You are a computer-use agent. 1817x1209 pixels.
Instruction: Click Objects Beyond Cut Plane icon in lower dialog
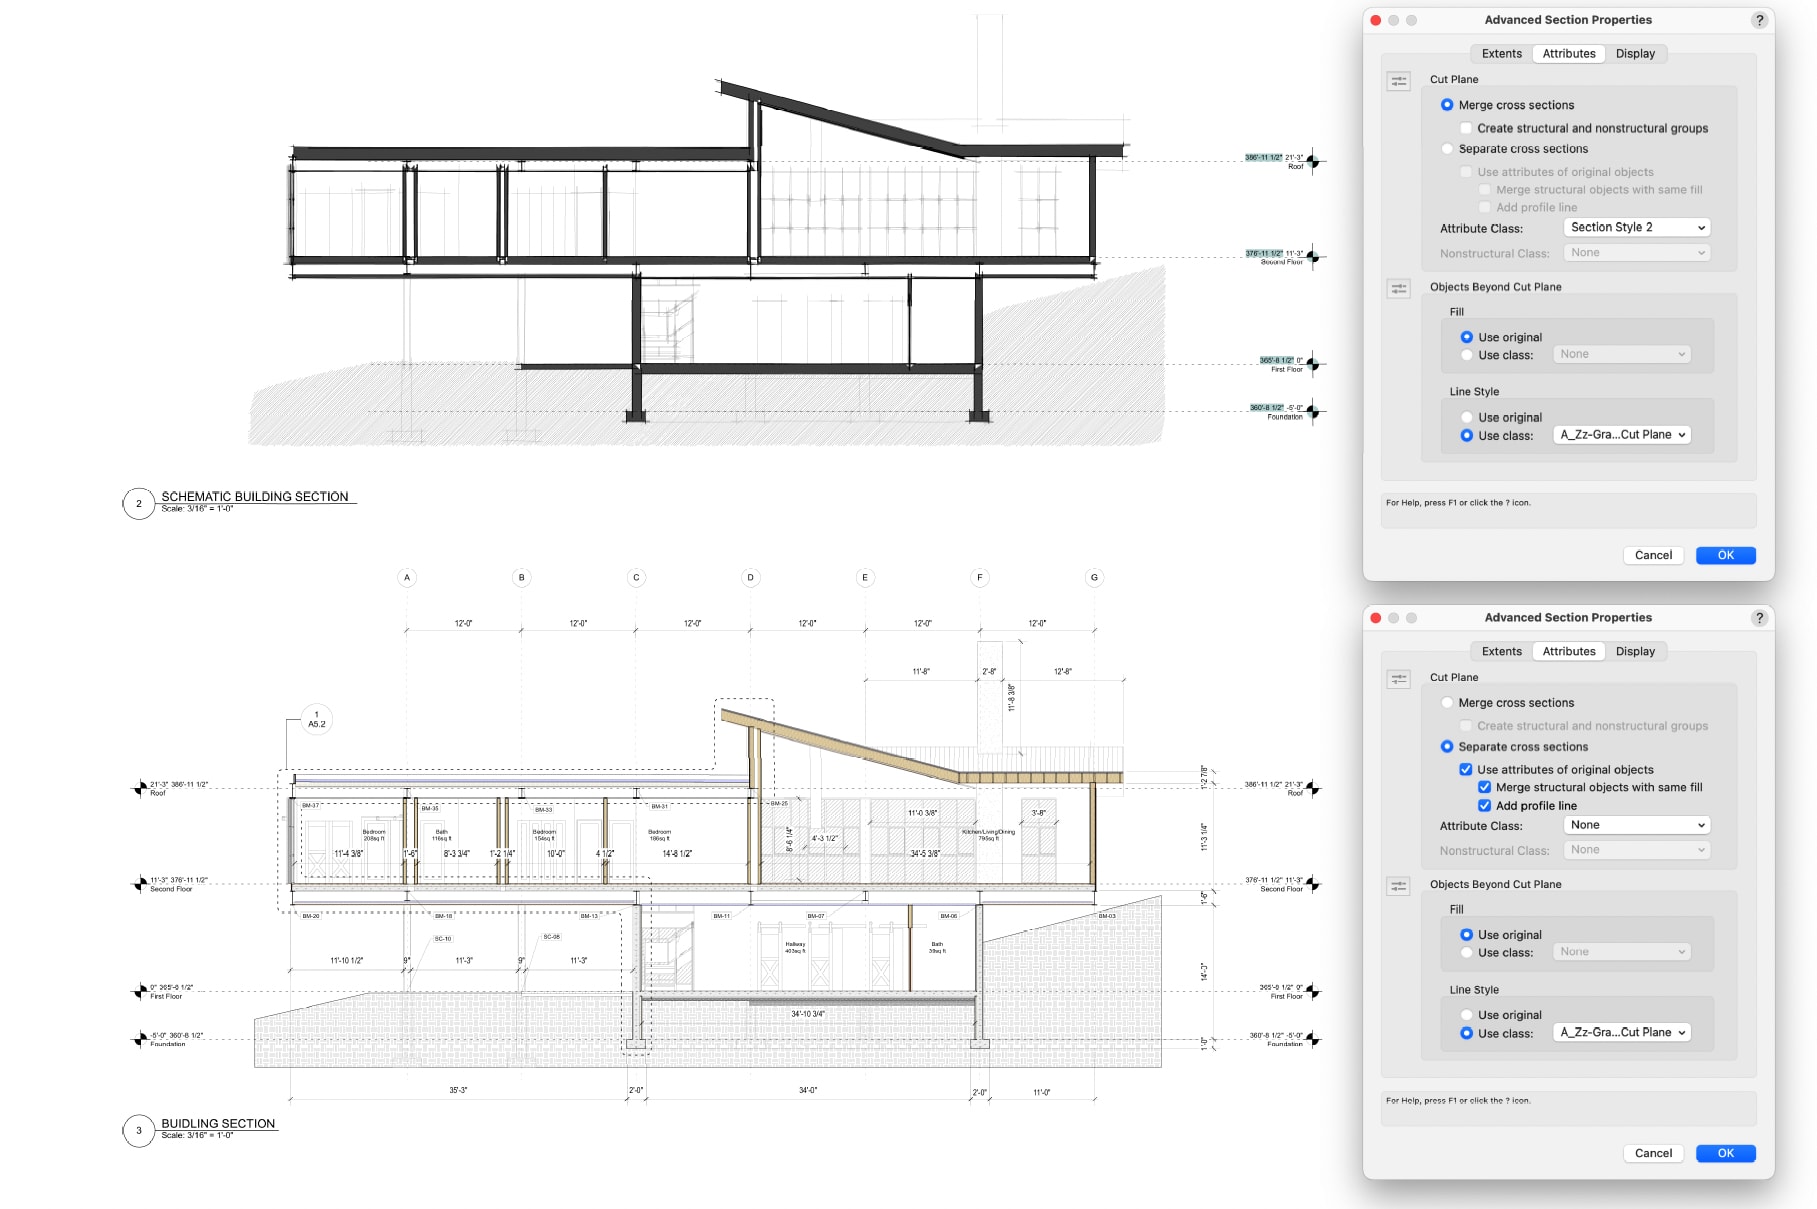click(1398, 886)
